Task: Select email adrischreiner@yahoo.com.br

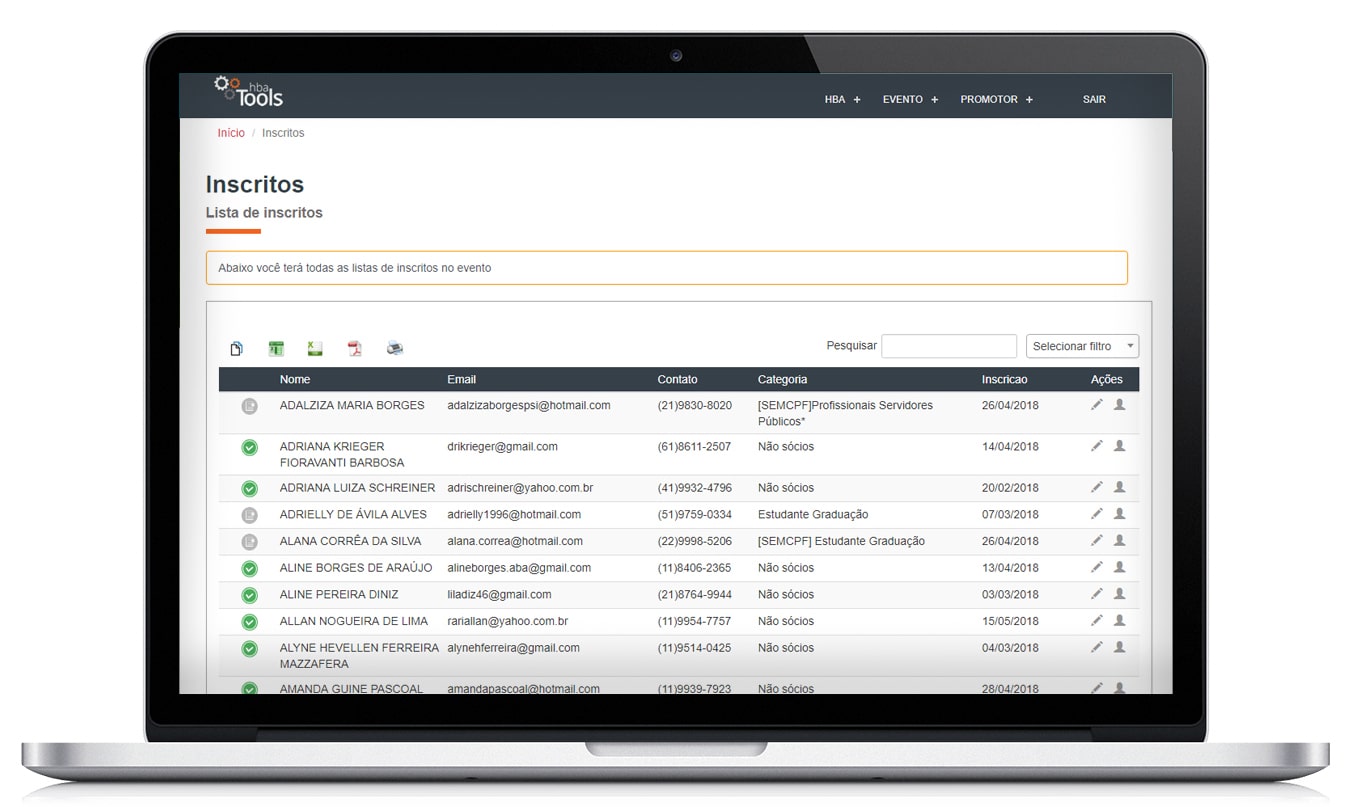Action: click(520, 488)
